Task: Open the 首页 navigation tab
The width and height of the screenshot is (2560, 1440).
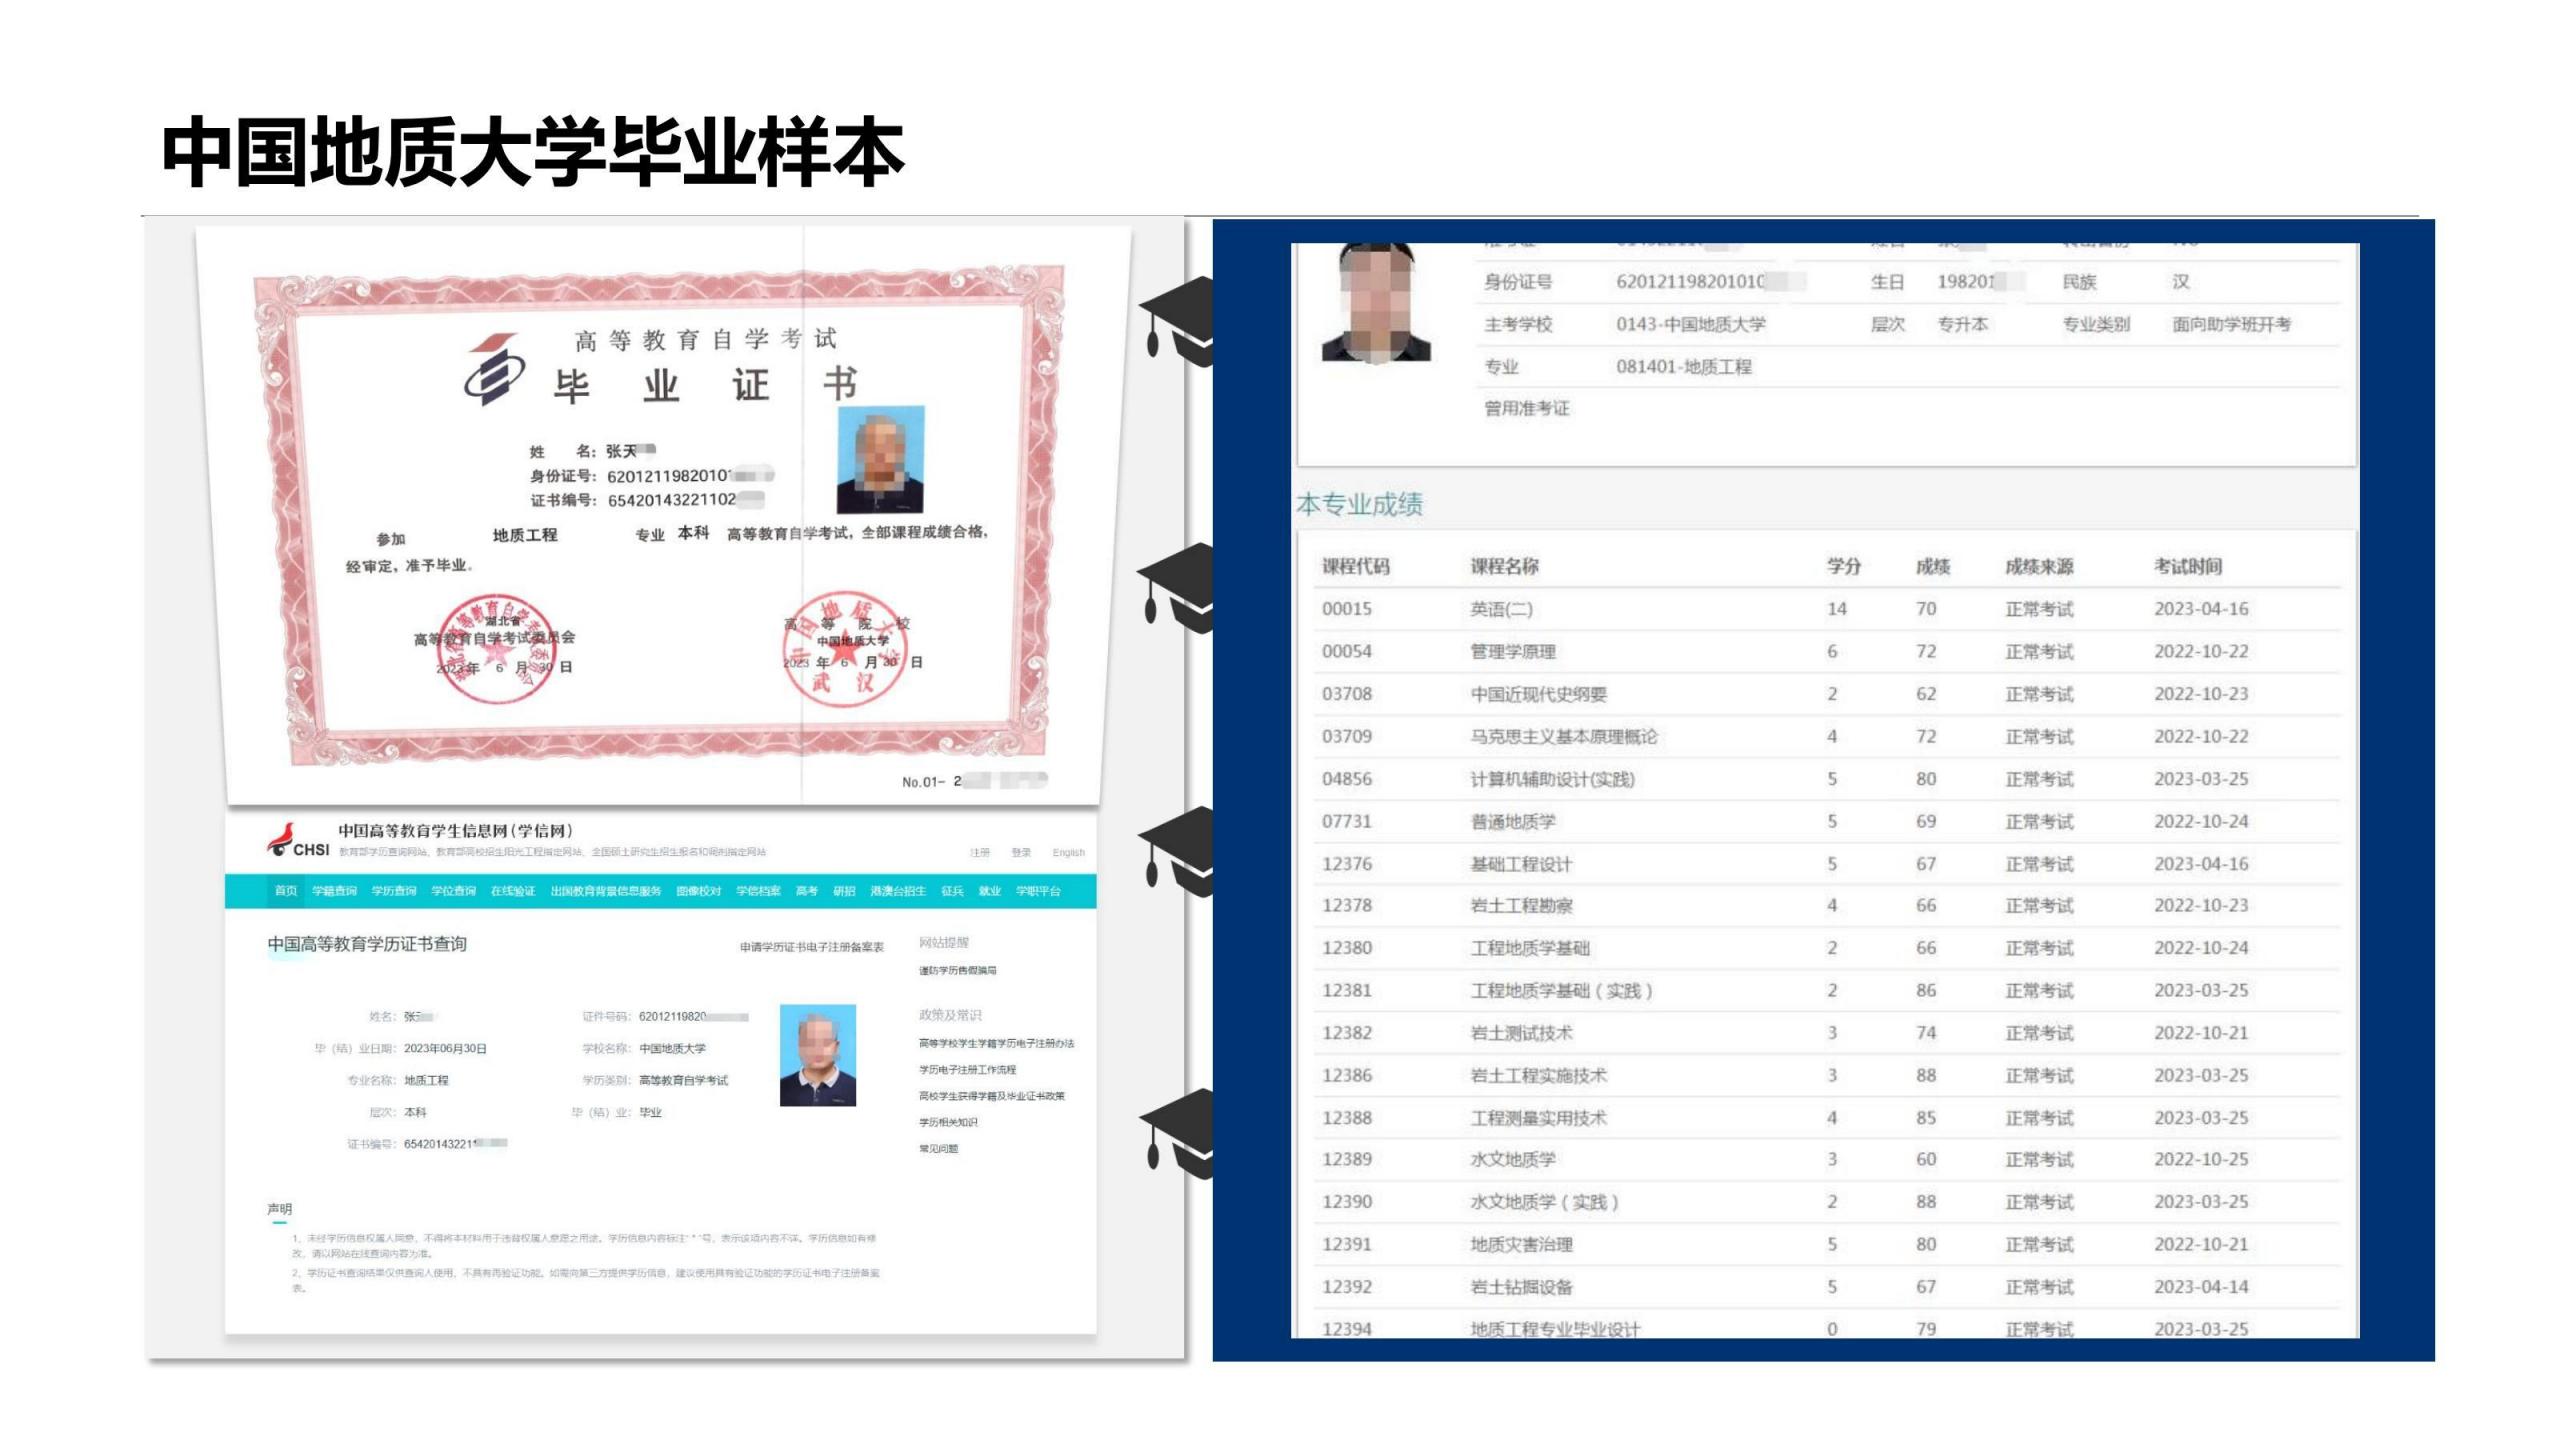Action: point(286,891)
